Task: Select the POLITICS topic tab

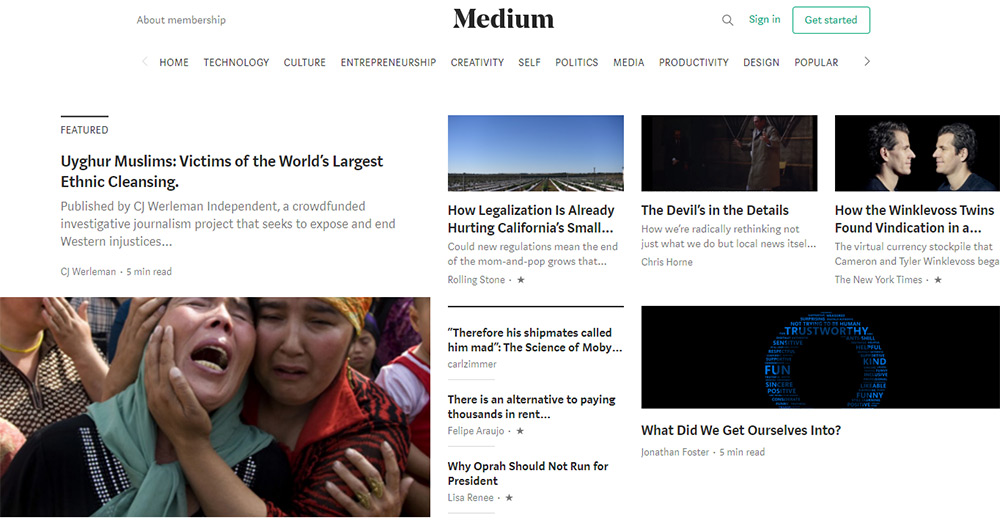Action: tap(577, 63)
